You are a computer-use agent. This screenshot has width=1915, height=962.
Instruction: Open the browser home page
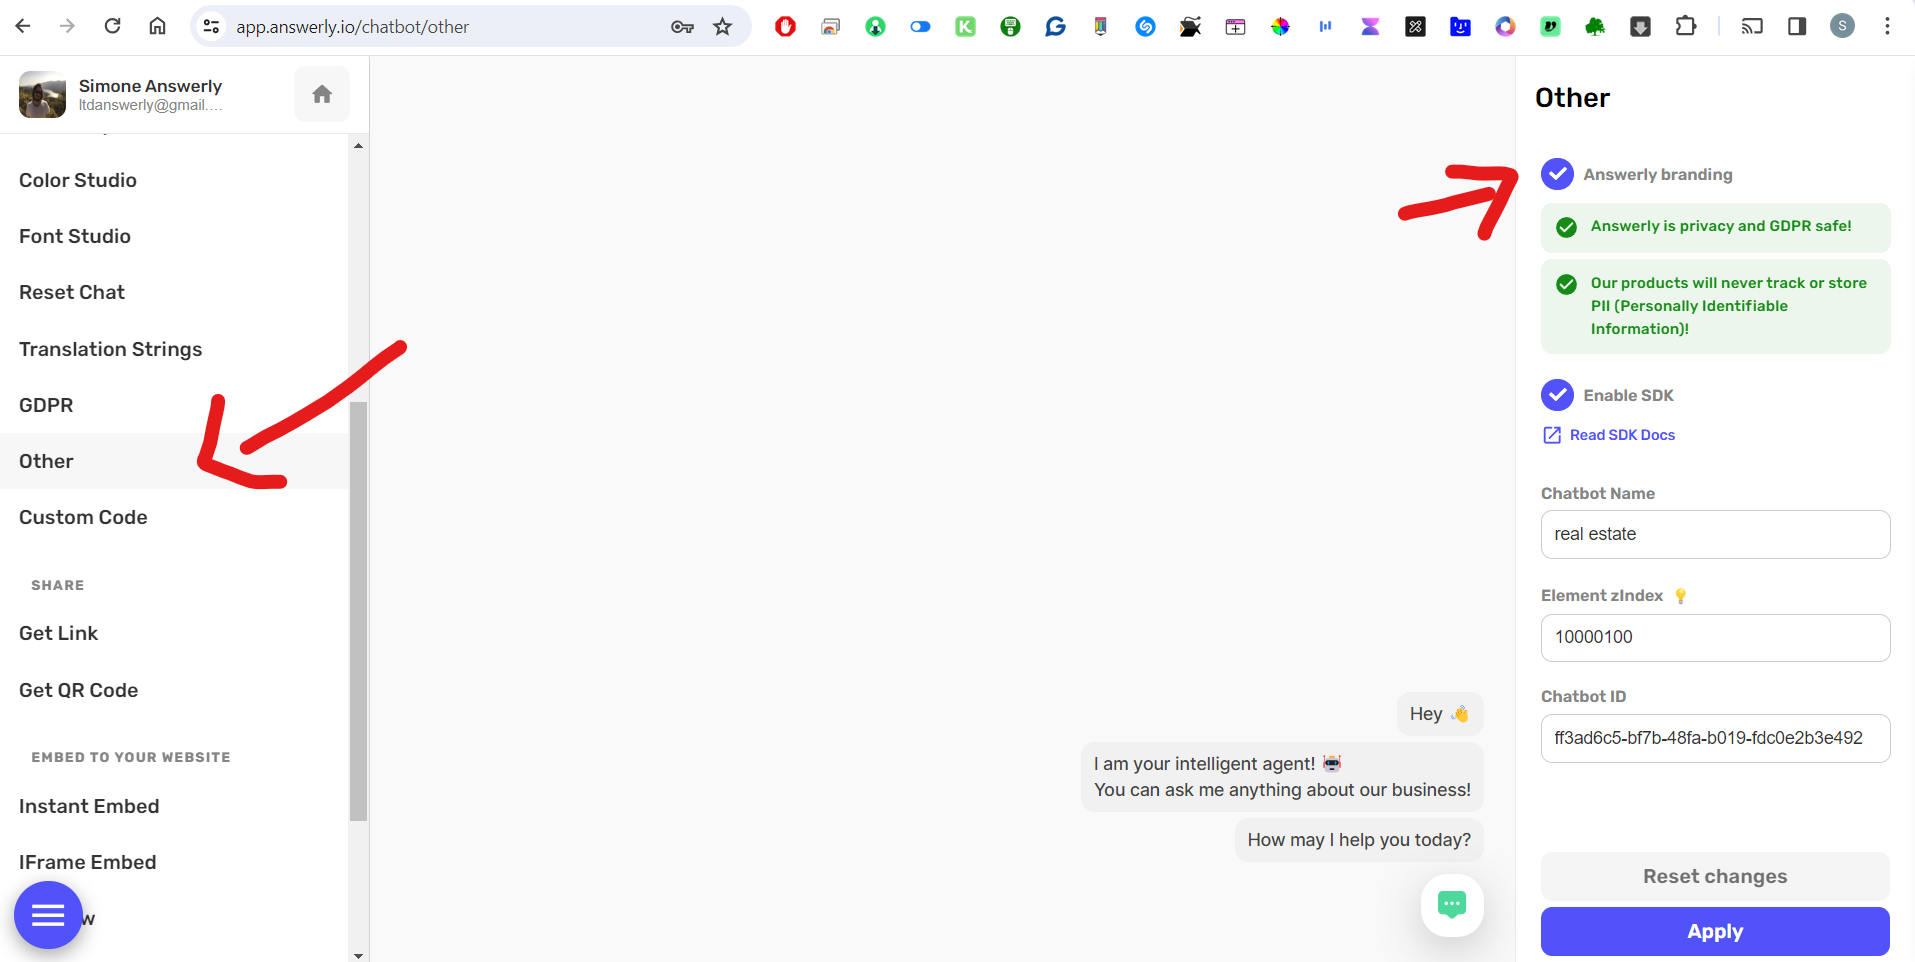click(x=157, y=26)
